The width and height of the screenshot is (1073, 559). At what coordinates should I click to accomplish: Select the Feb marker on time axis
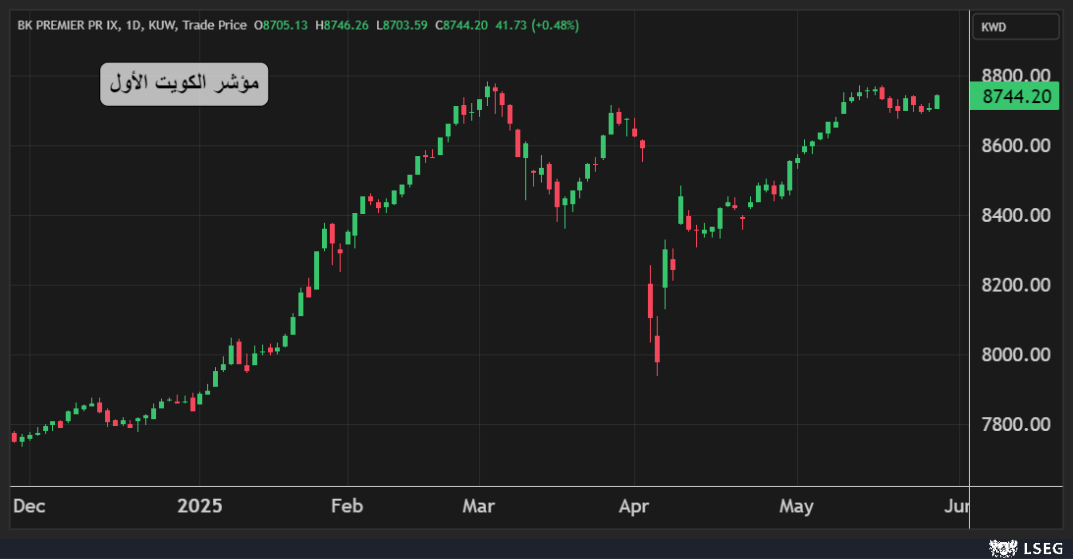click(x=346, y=507)
